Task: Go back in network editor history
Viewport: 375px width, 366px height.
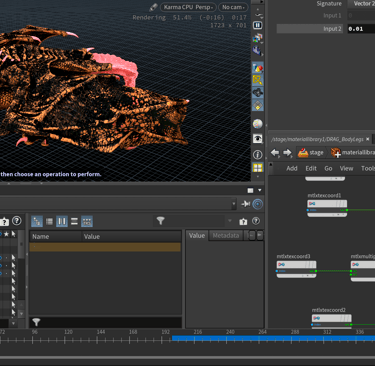Action: [x=275, y=153]
